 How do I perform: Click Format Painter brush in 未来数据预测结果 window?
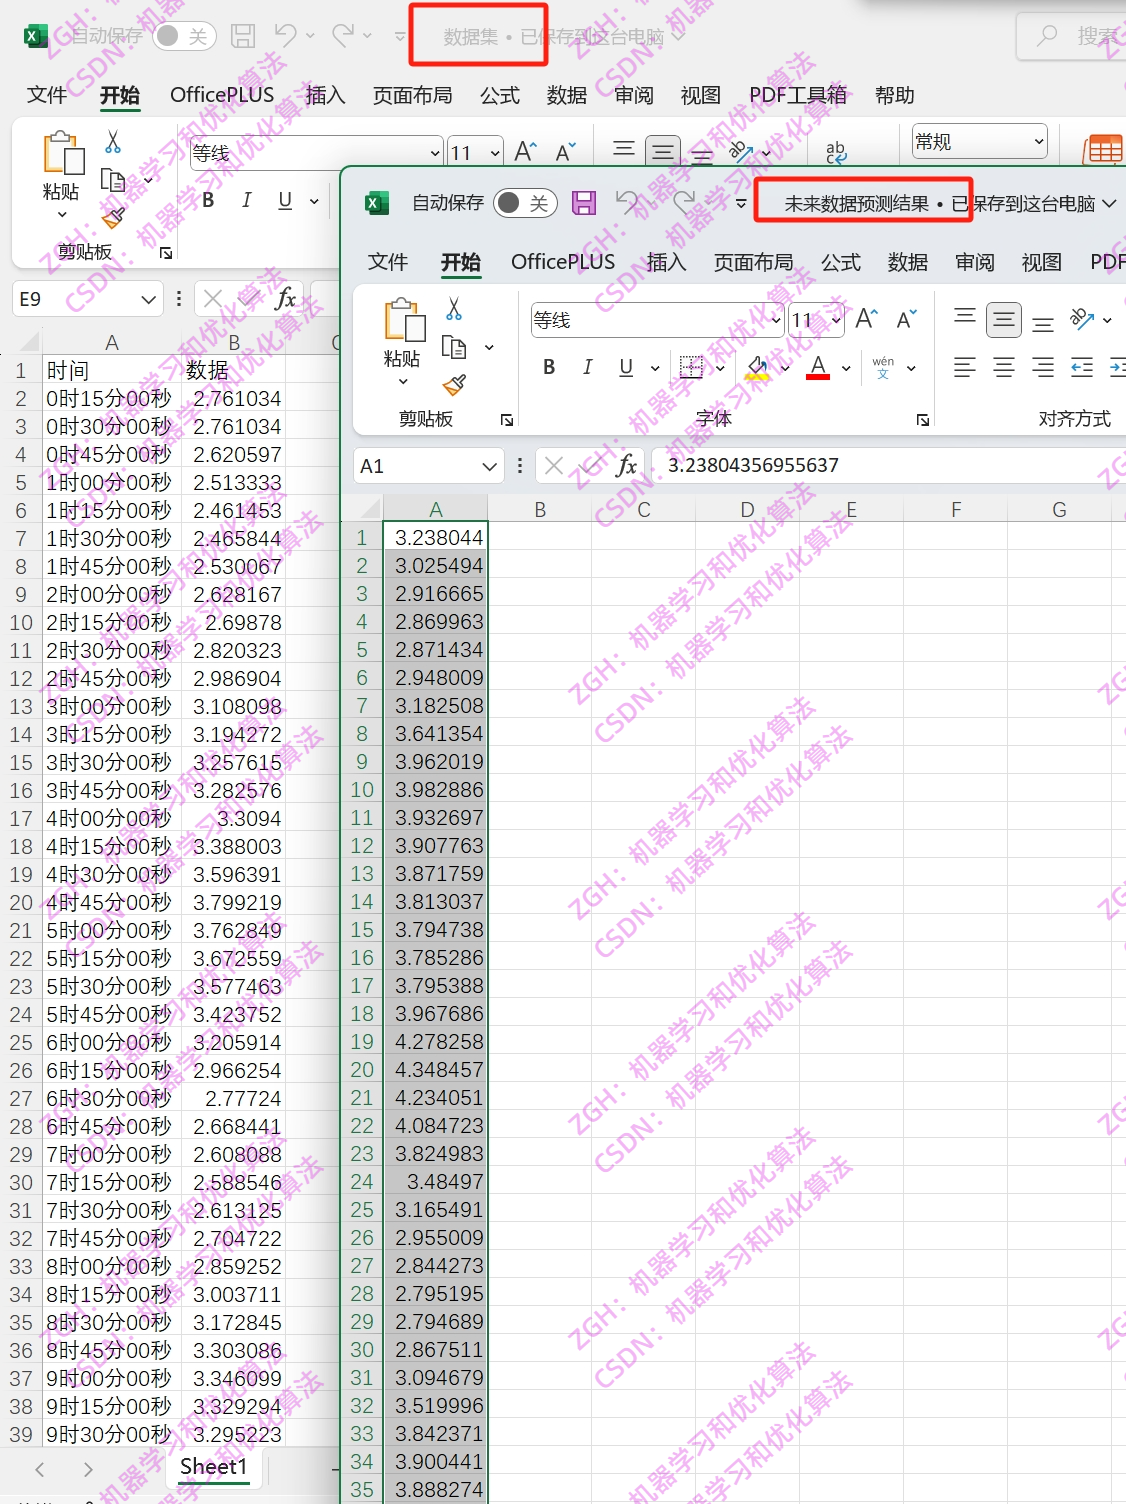tap(455, 384)
